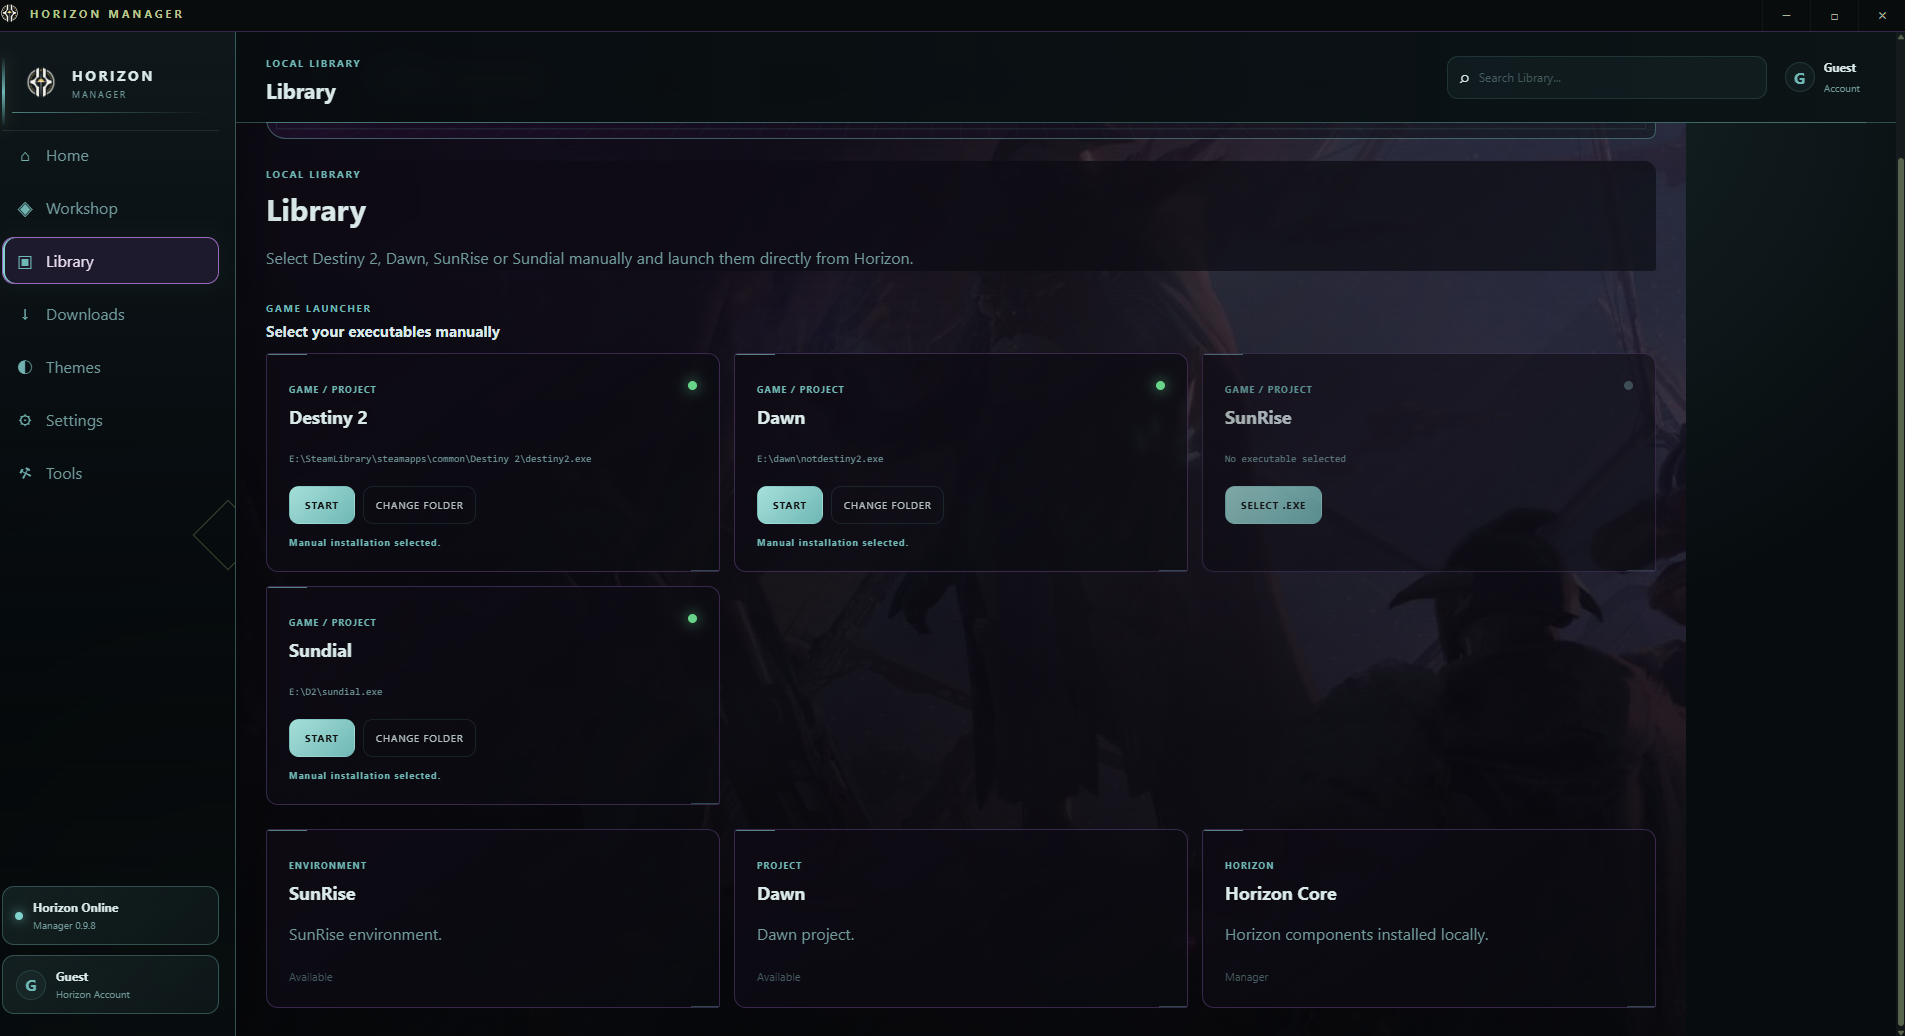1905x1036 pixels.
Task: Click the green status dot on the Destiny 2 card
Action: point(692,386)
